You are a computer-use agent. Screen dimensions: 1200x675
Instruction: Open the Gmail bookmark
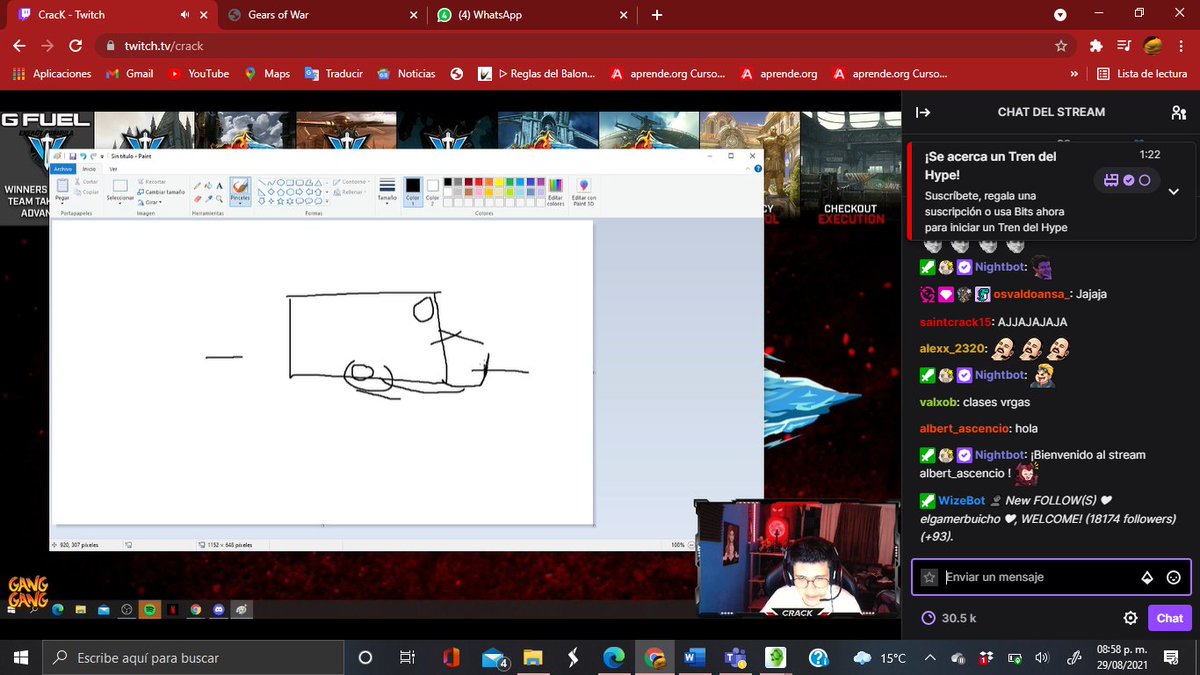coord(129,74)
